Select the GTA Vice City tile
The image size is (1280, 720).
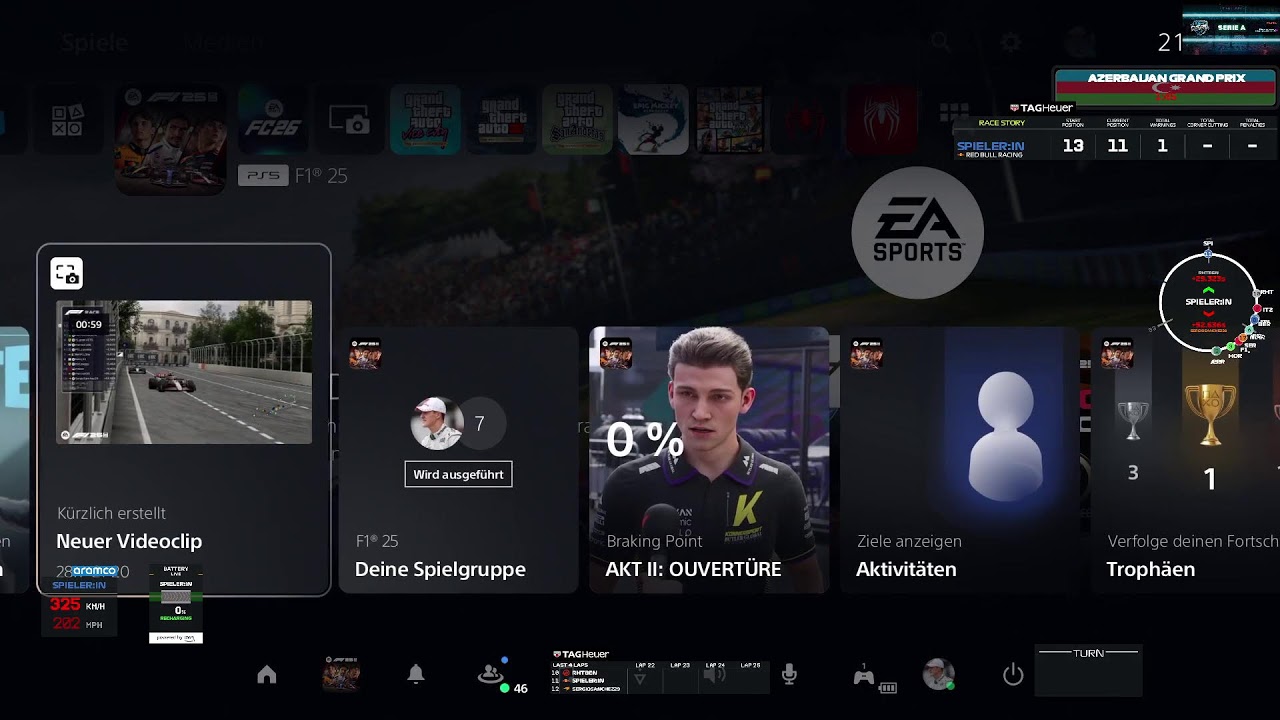pyautogui.click(x=425, y=120)
